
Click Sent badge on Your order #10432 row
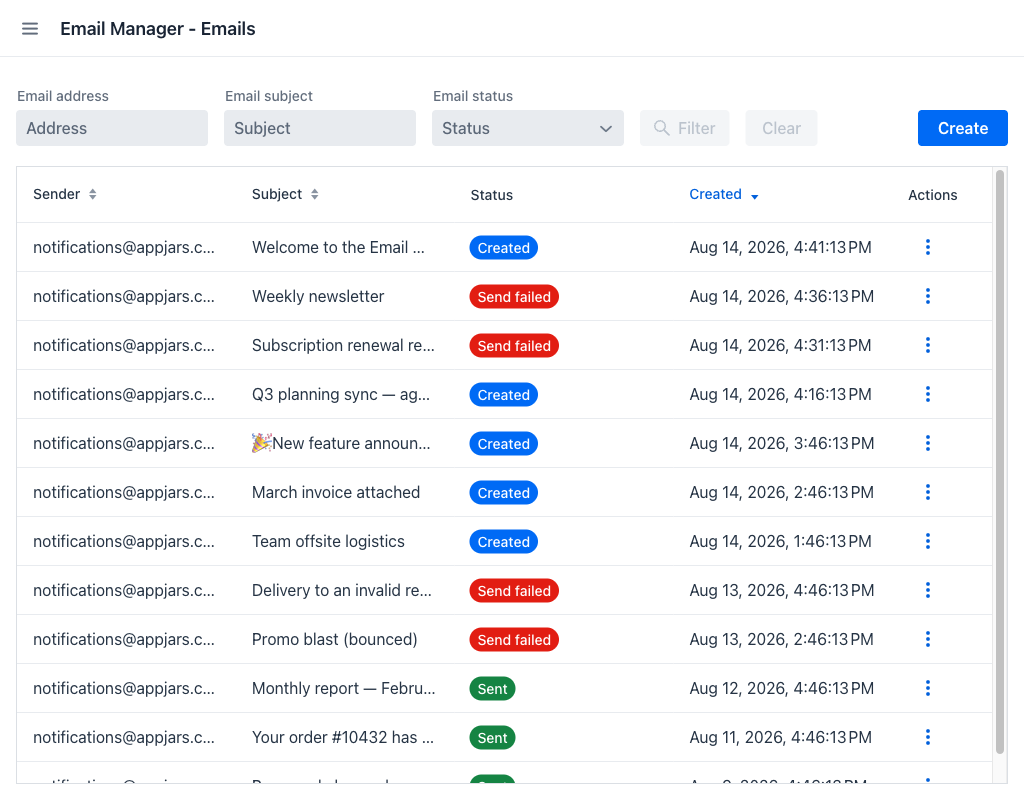(x=492, y=737)
